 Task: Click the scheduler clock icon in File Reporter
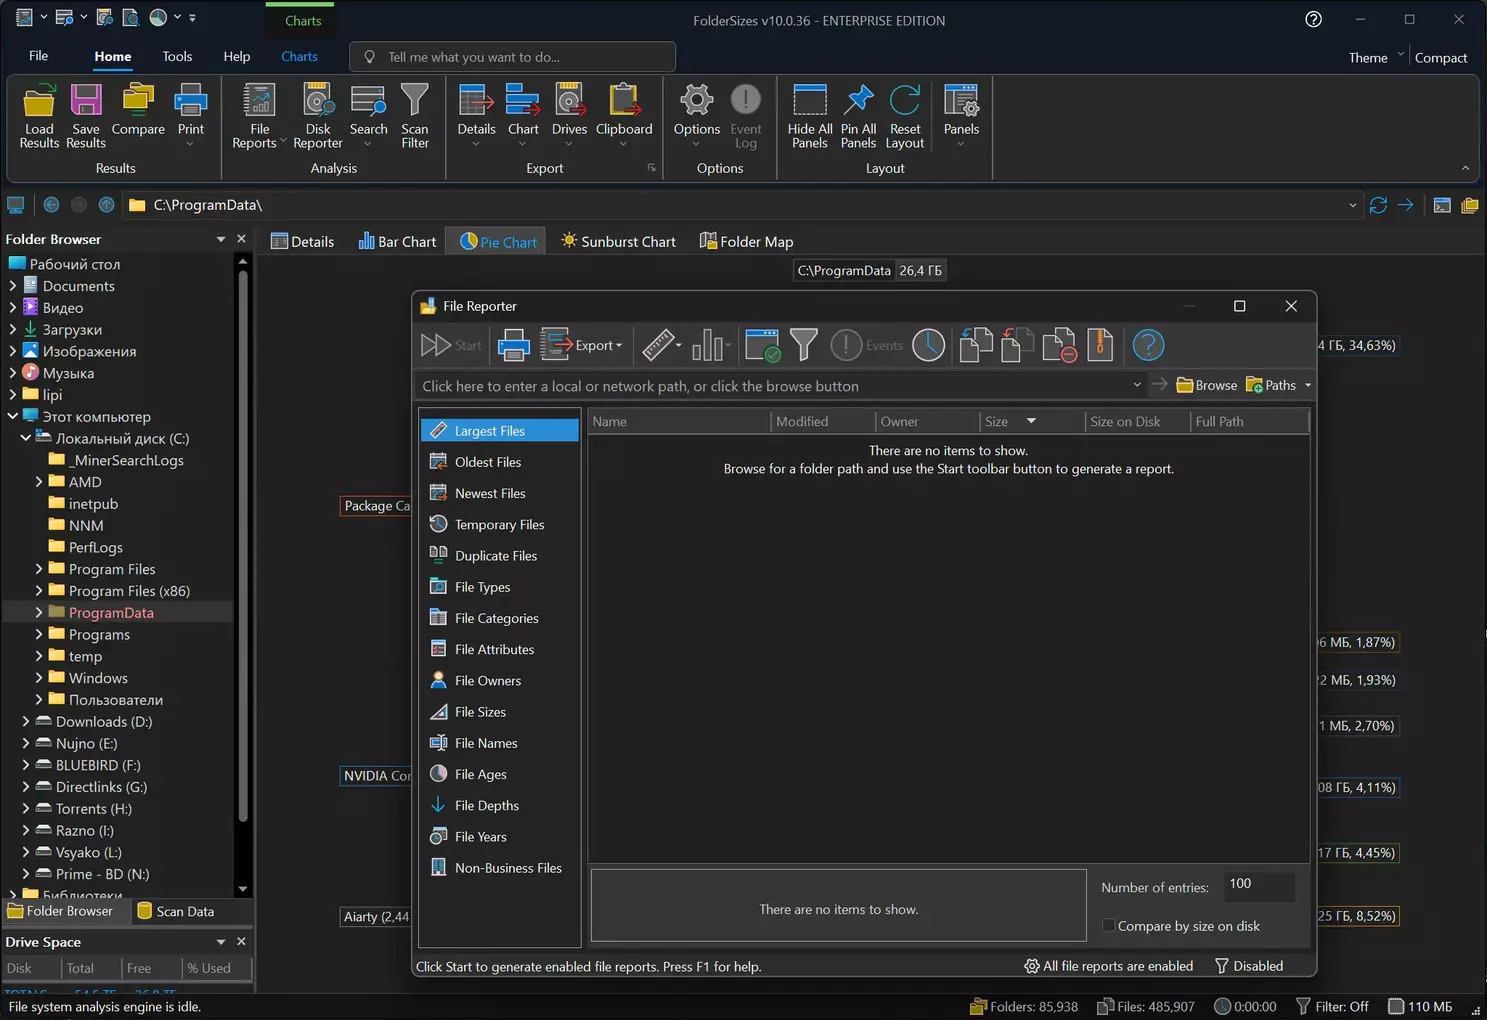coord(928,345)
